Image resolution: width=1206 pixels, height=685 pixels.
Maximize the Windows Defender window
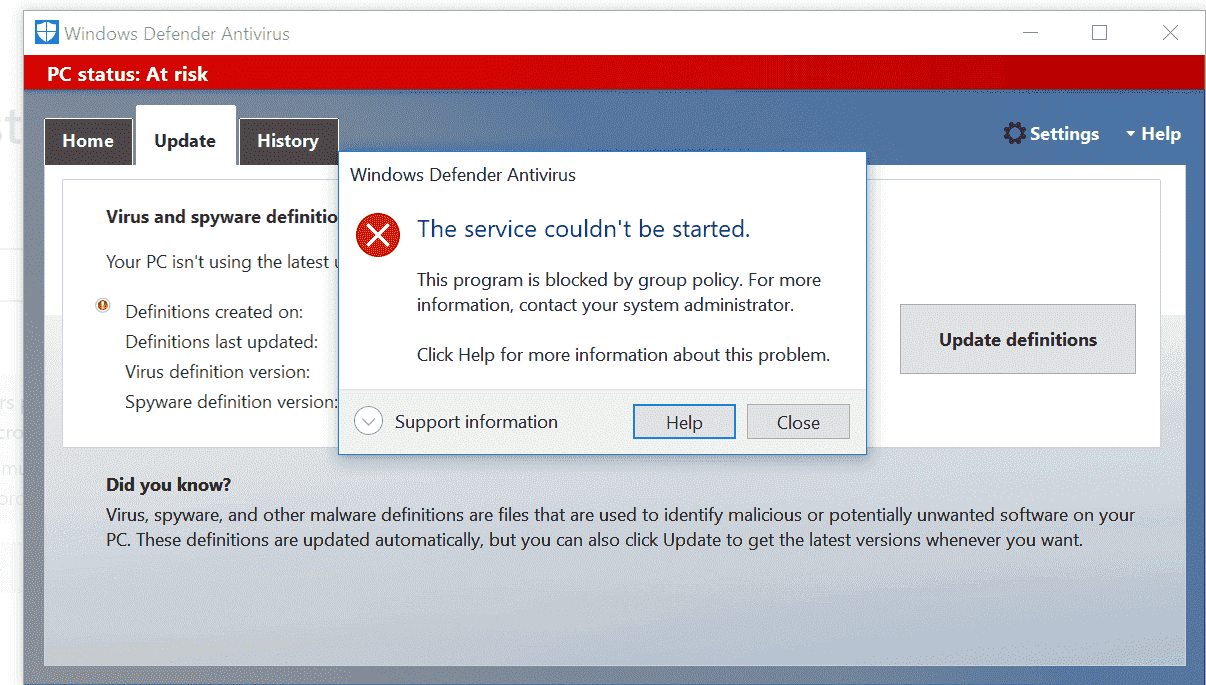click(1100, 33)
